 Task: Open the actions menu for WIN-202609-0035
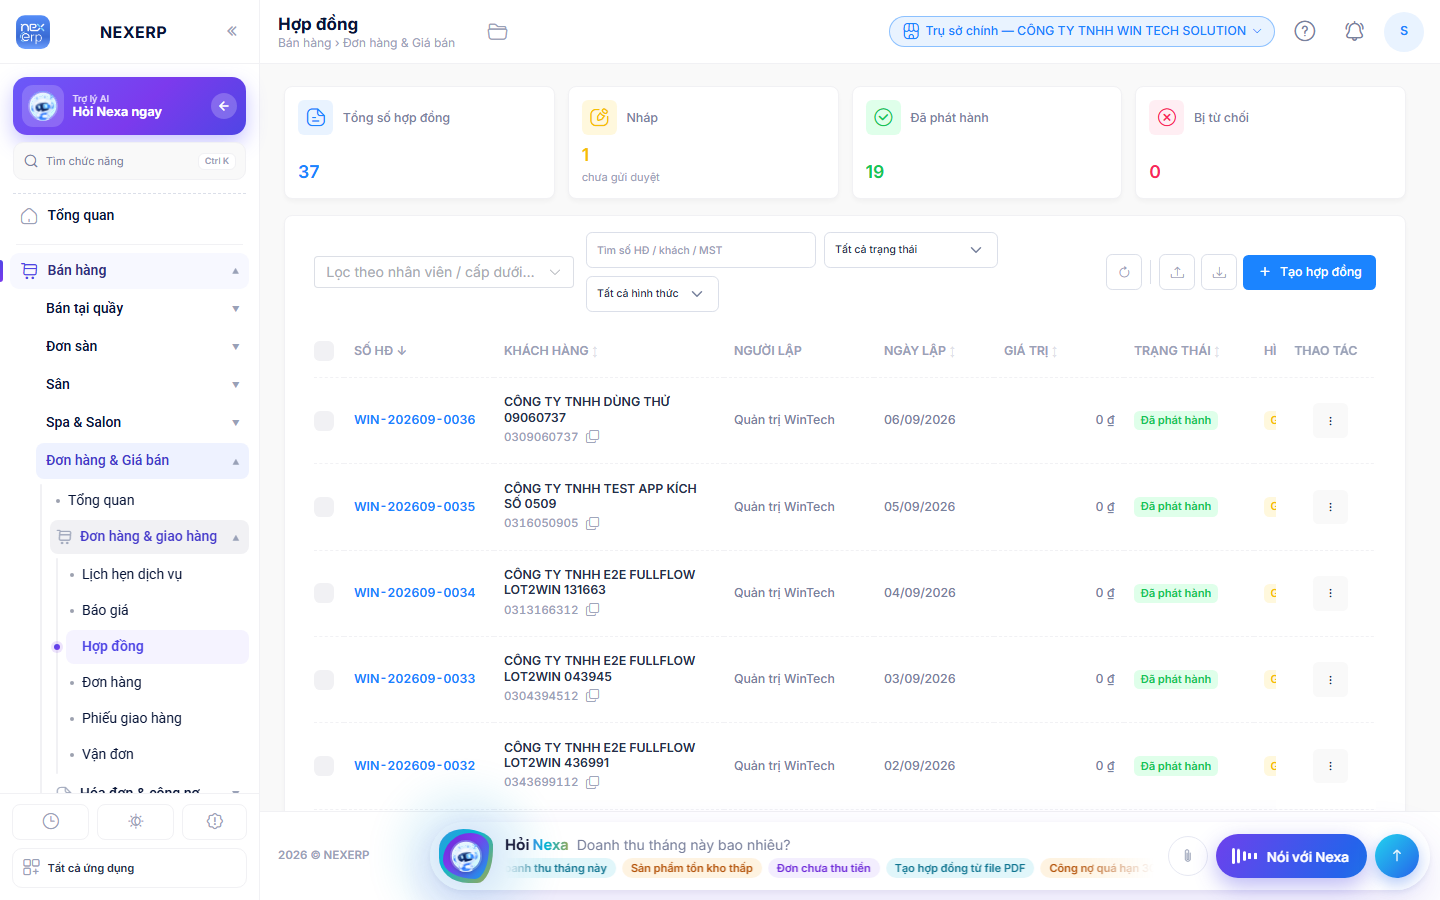[1330, 507]
